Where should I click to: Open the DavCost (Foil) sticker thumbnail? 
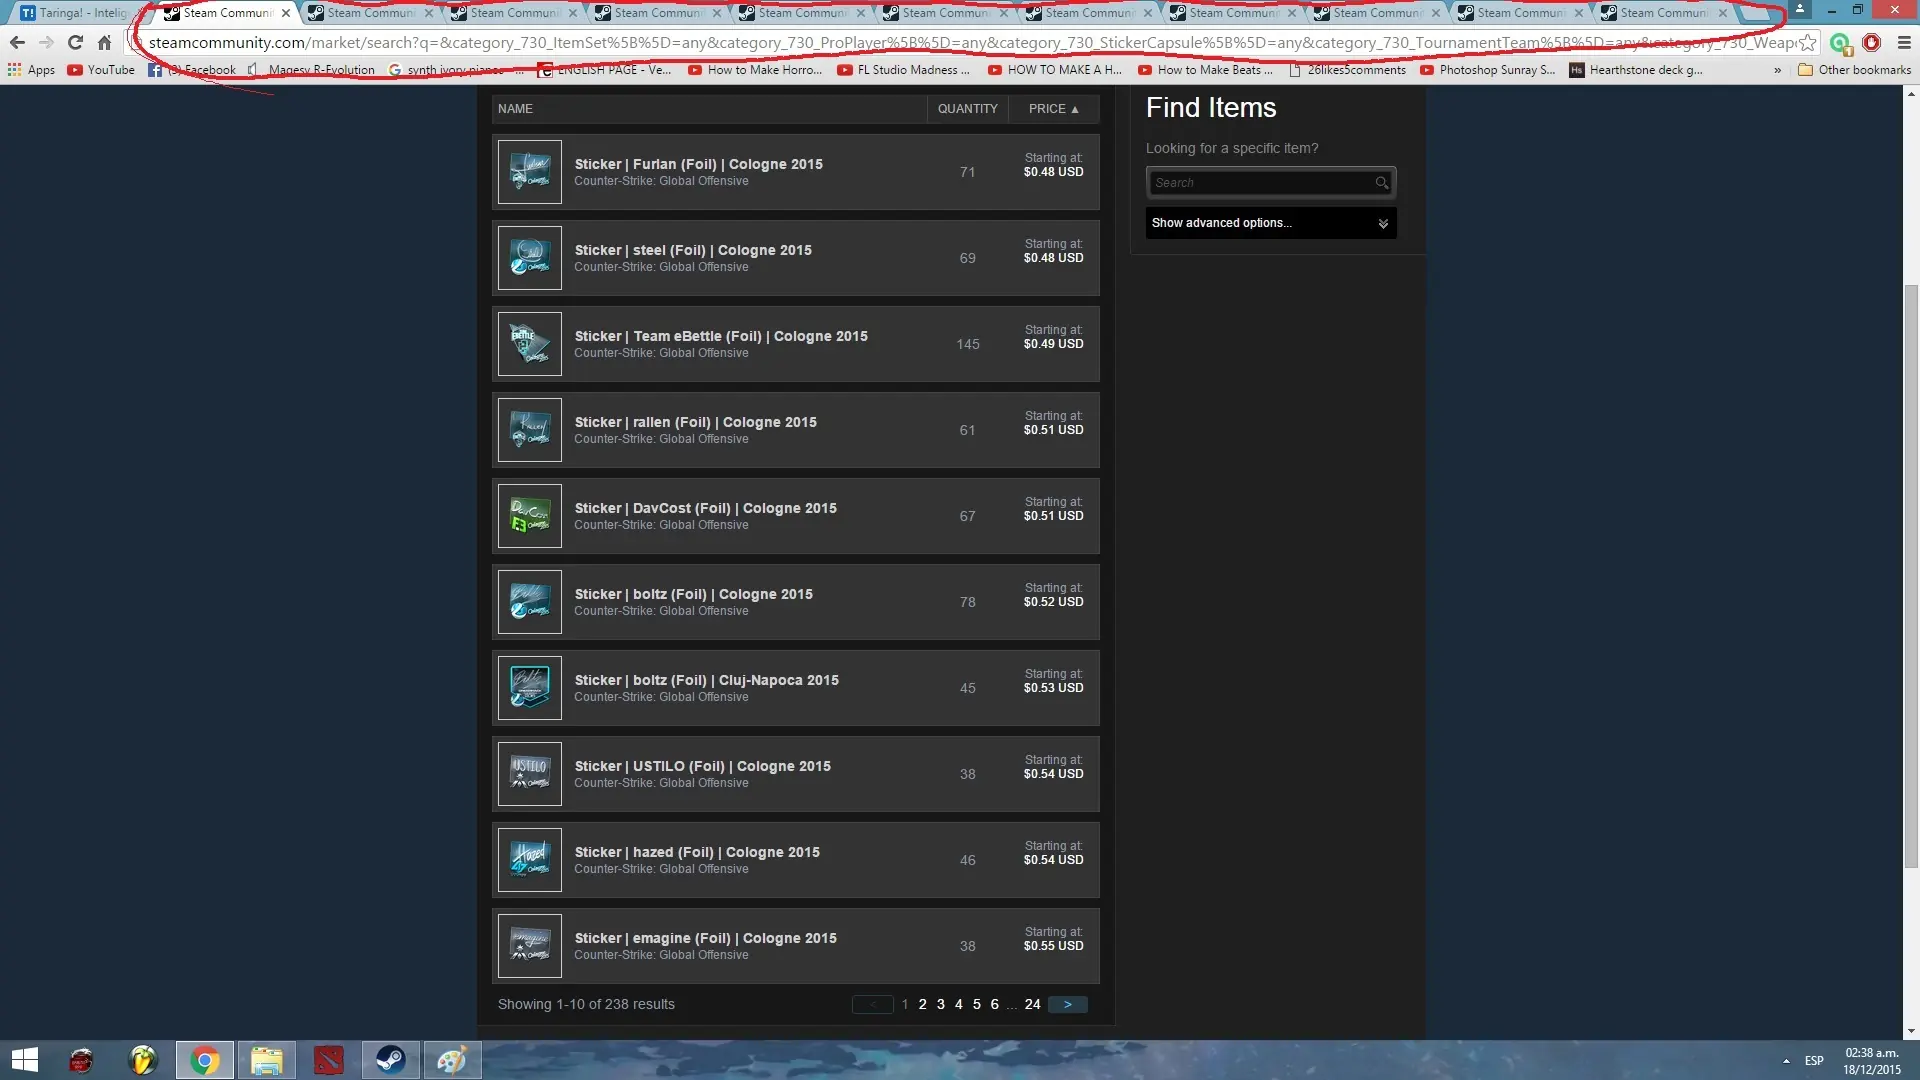click(530, 516)
